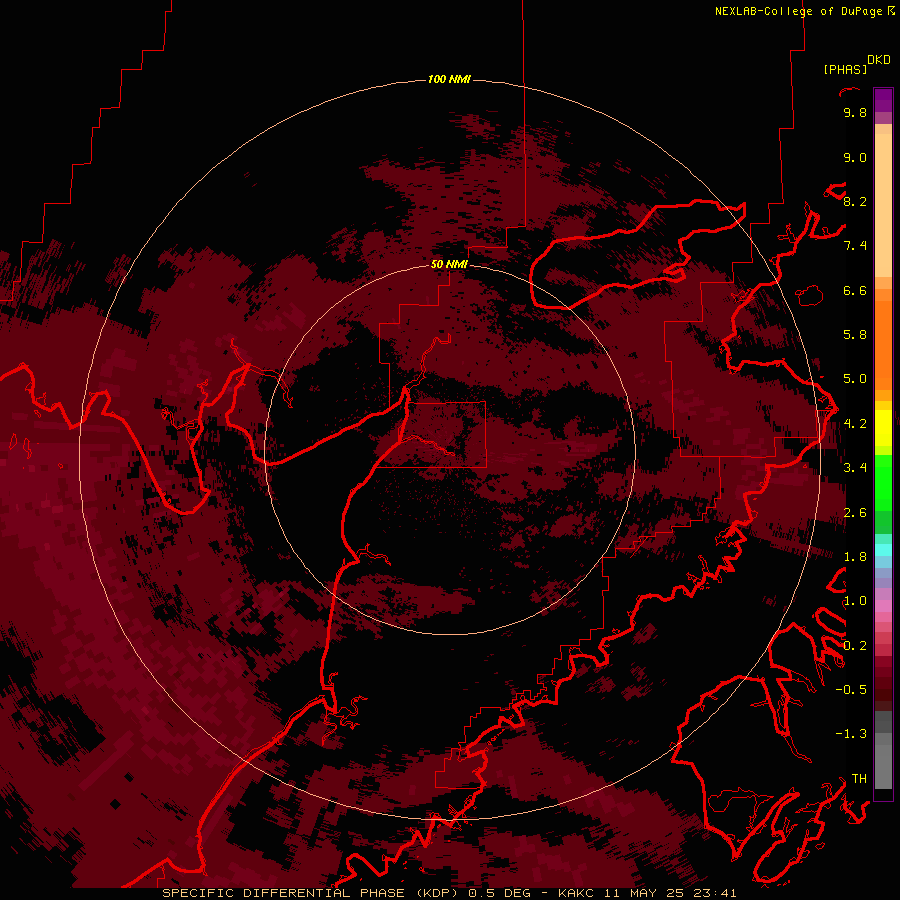The width and height of the screenshot is (900, 900).
Task: Select the 8.2 scale value
Action: [x=855, y=202]
